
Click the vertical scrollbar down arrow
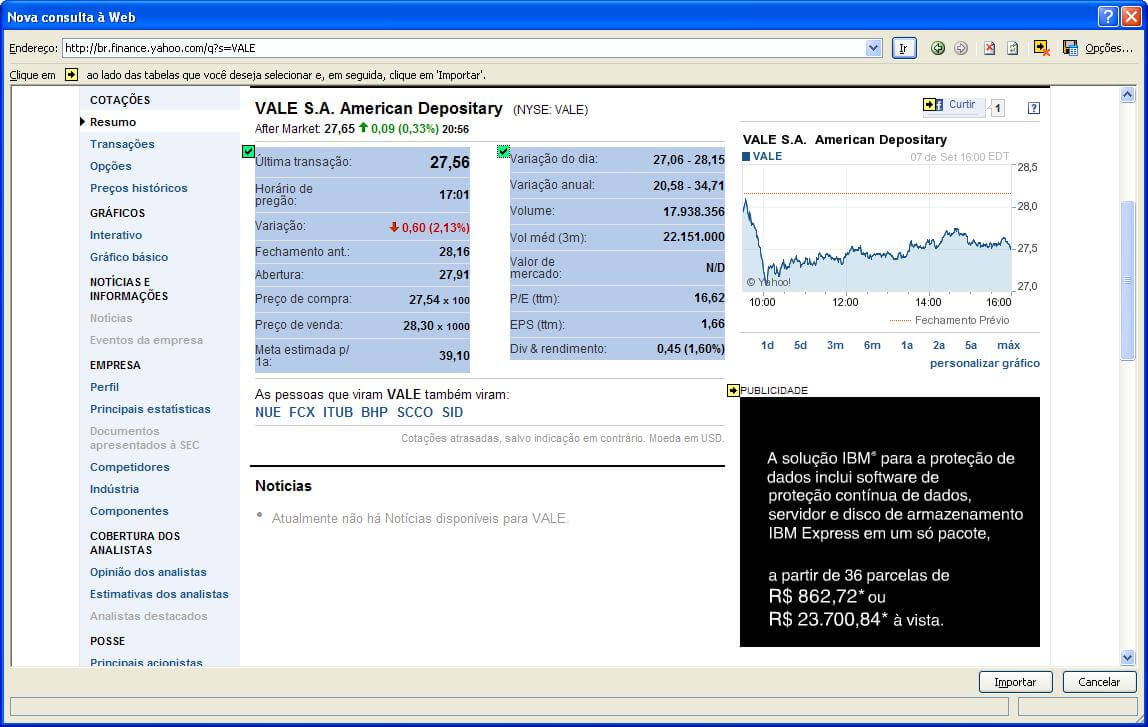pyautogui.click(x=1128, y=657)
